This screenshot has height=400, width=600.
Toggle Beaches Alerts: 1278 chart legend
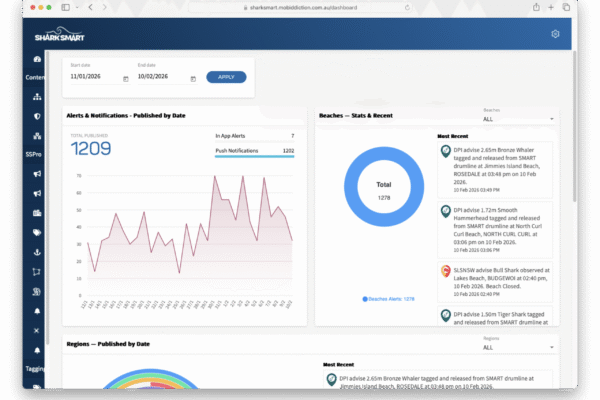[388, 299]
